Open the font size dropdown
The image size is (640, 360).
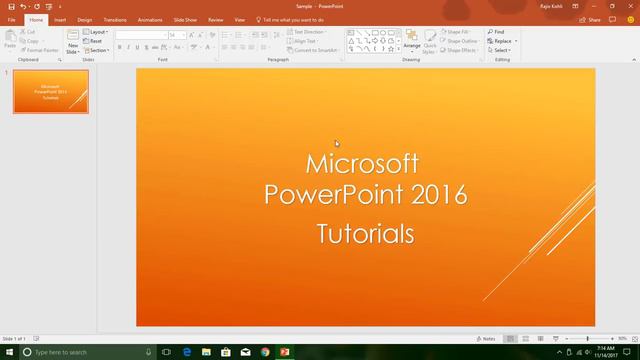[184, 36]
